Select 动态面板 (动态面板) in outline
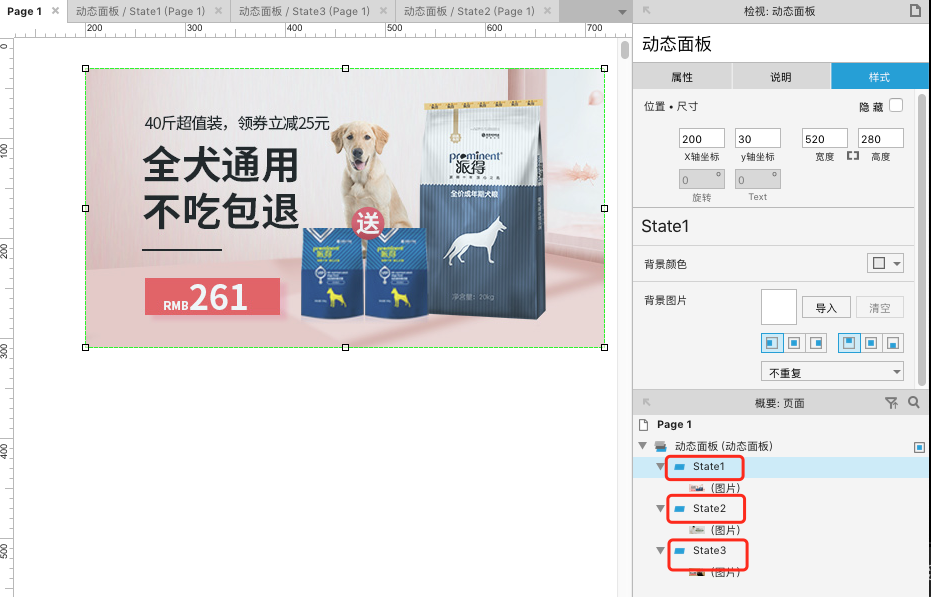The height and width of the screenshot is (597, 931). [723, 446]
